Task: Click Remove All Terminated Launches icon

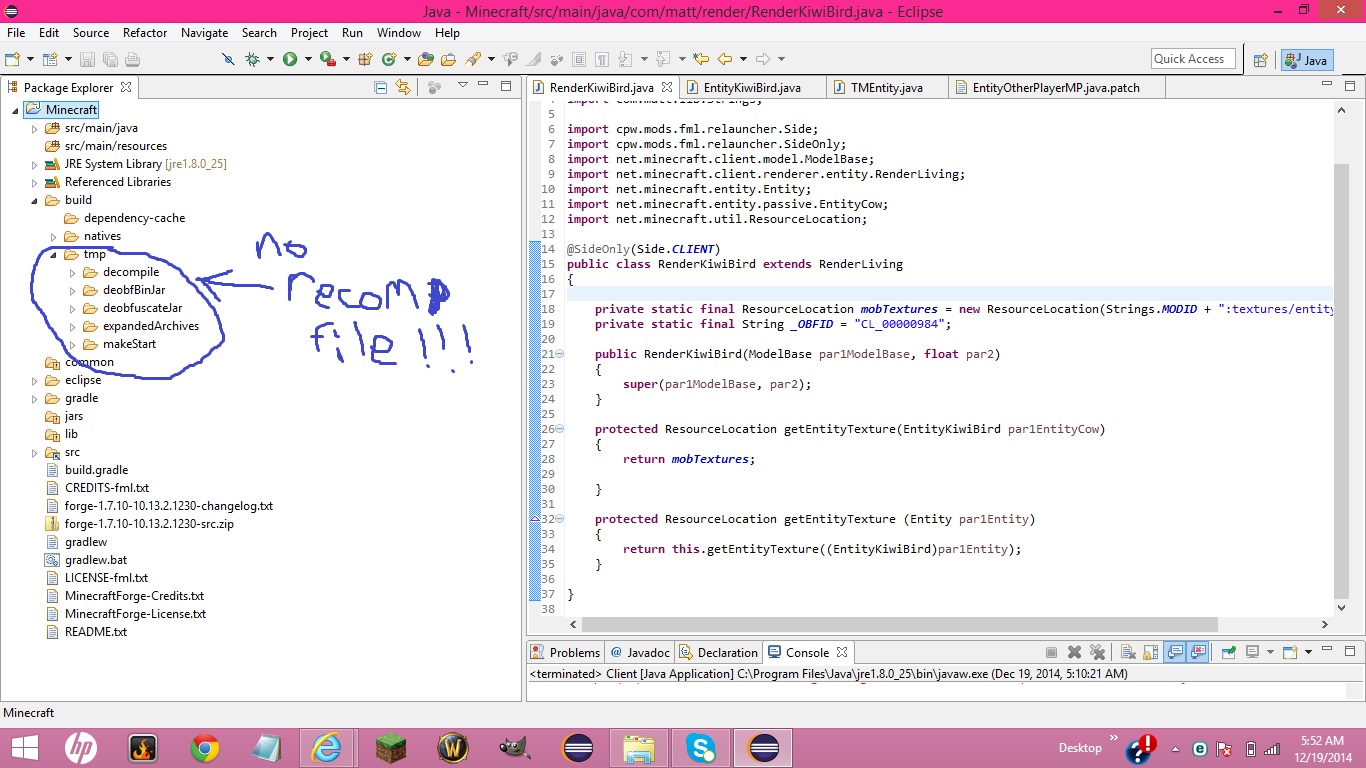Action: [1097, 652]
